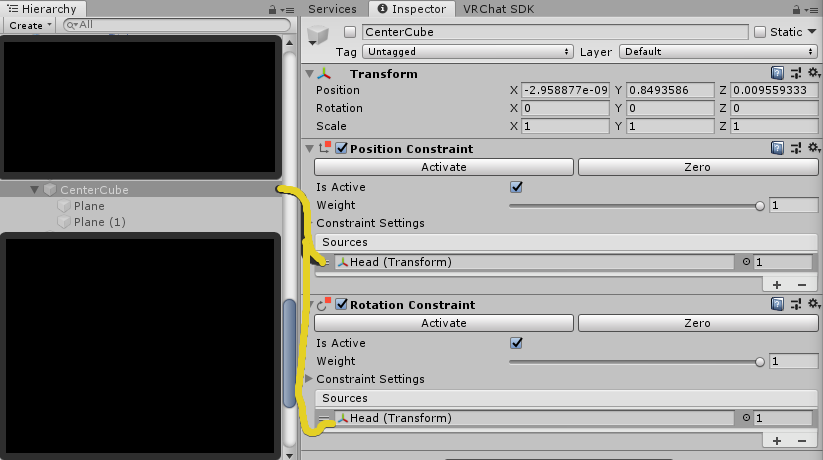The image size is (823, 460).
Task: Click the CenterCube object cube icon
Action: [x=318, y=35]
